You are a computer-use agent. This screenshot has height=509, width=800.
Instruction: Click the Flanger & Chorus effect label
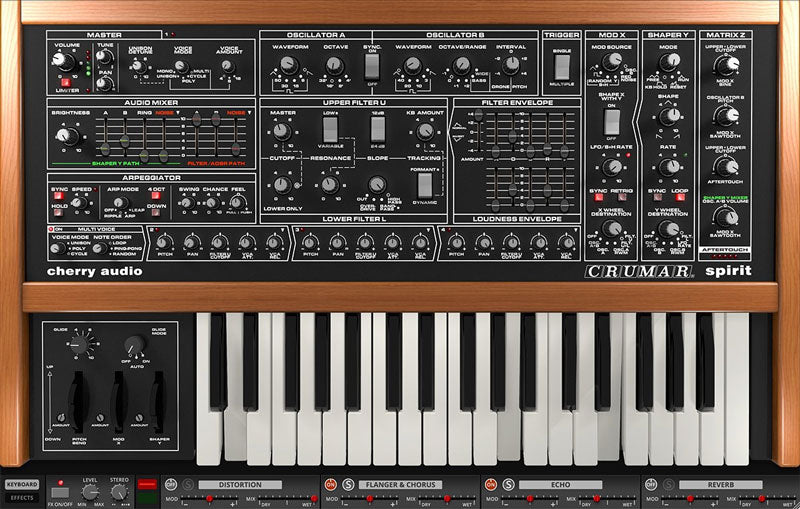pos(400,485)
